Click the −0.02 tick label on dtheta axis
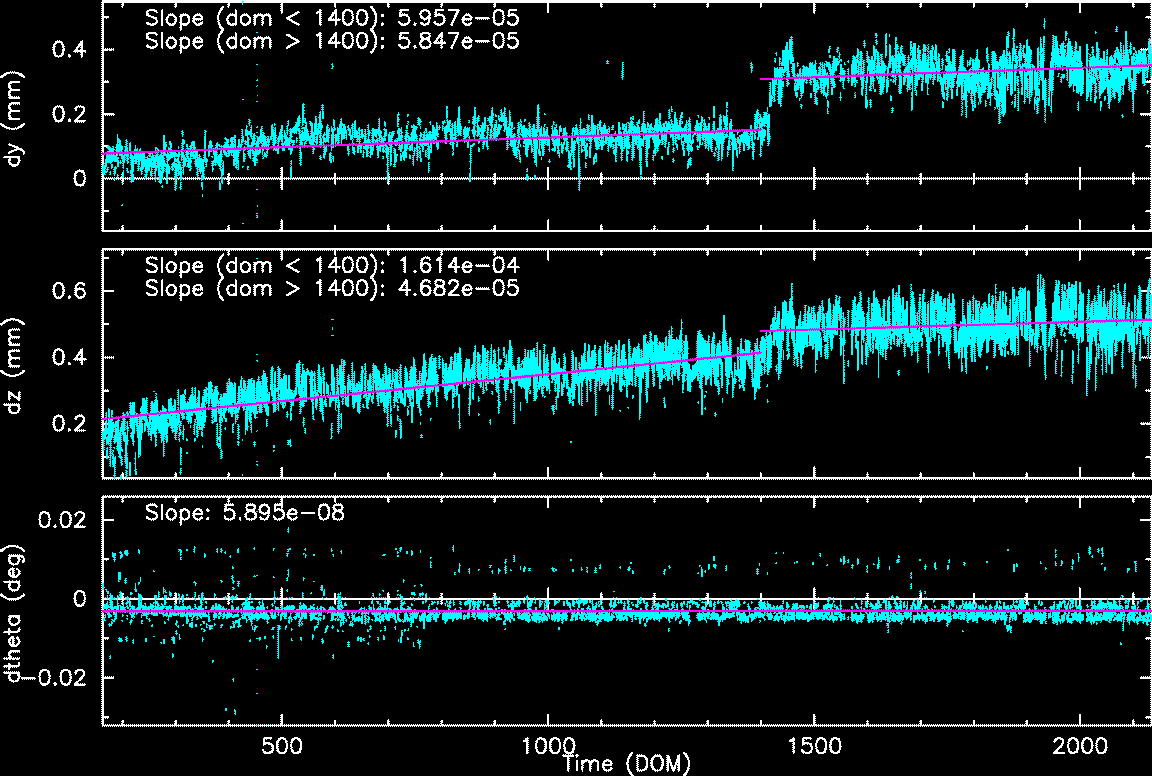 coord(58,677)
